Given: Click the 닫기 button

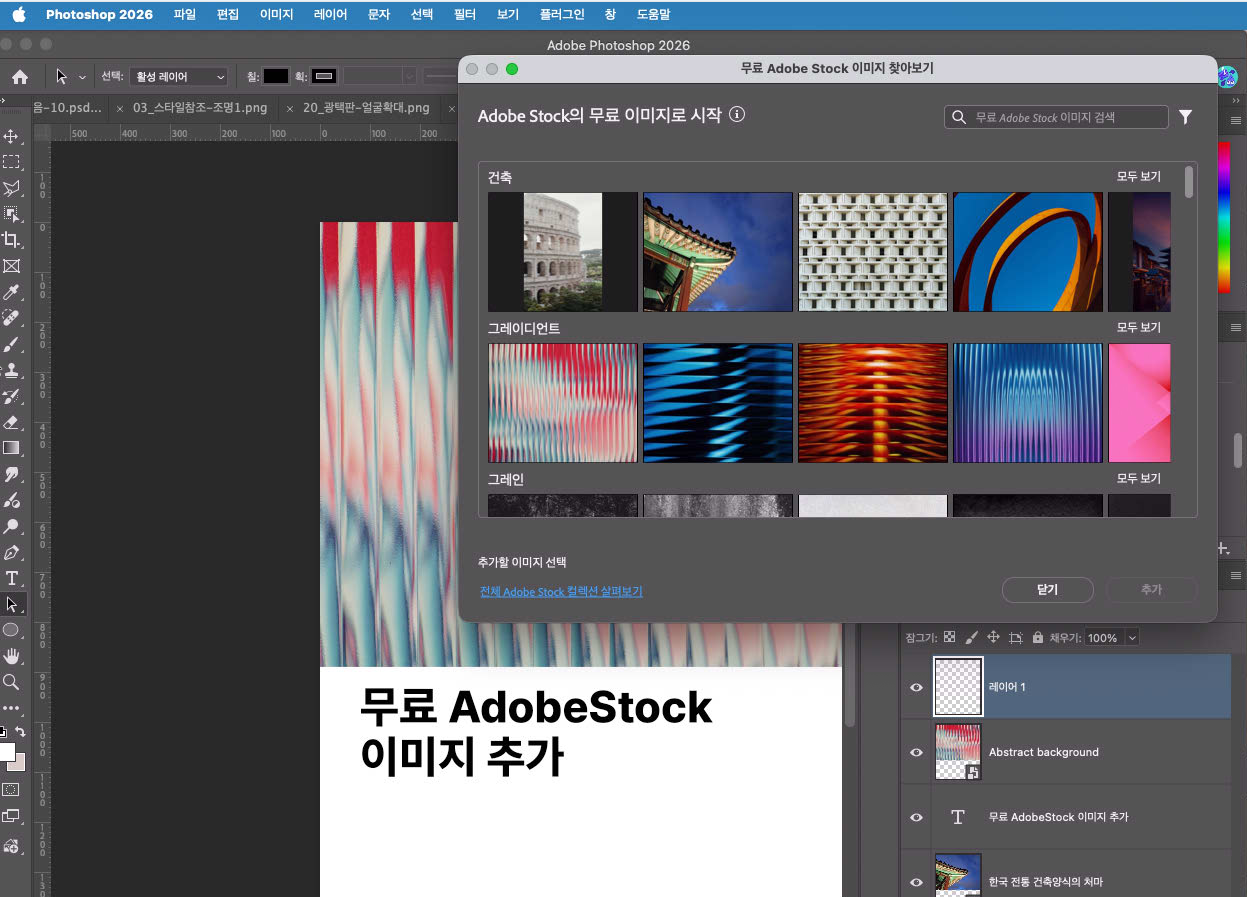Looking at the screenshot, I should click(1047, 590).
